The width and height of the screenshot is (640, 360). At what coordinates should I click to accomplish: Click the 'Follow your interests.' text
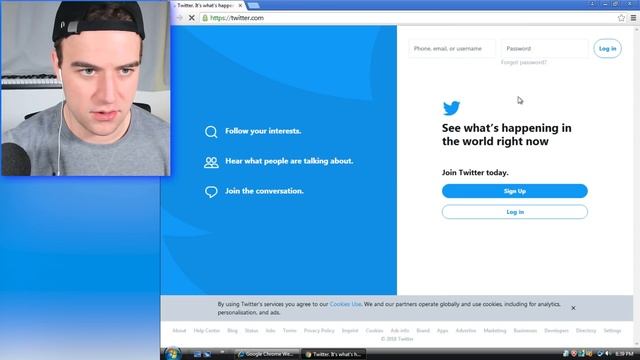pos(263,131)
